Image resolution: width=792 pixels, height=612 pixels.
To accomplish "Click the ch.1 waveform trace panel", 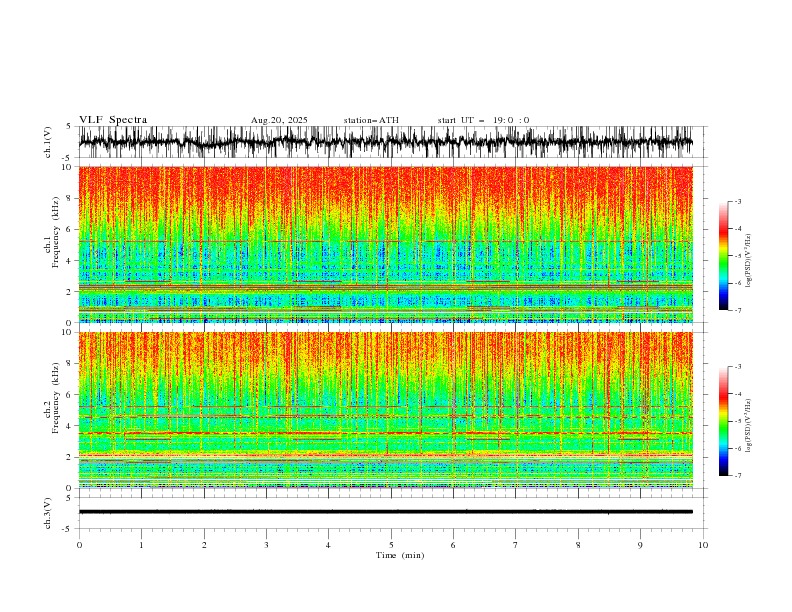I will 393,142.
